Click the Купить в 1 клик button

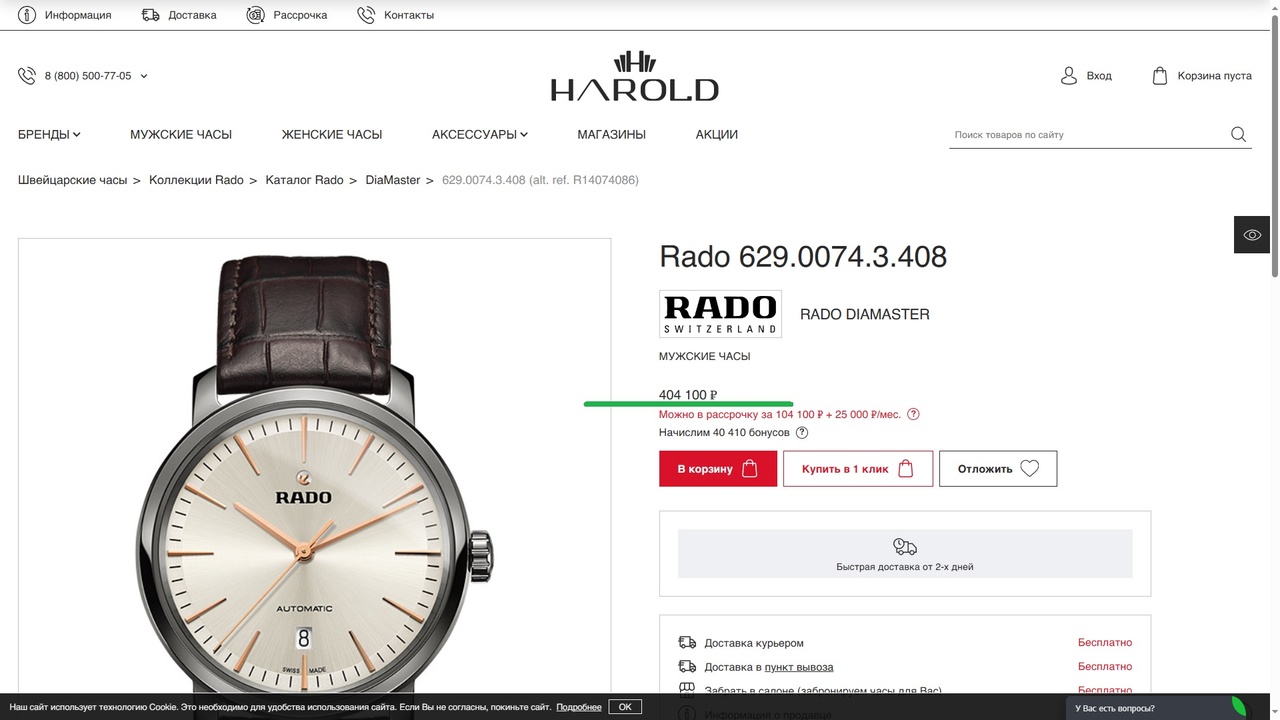click(x=858, y=469)
